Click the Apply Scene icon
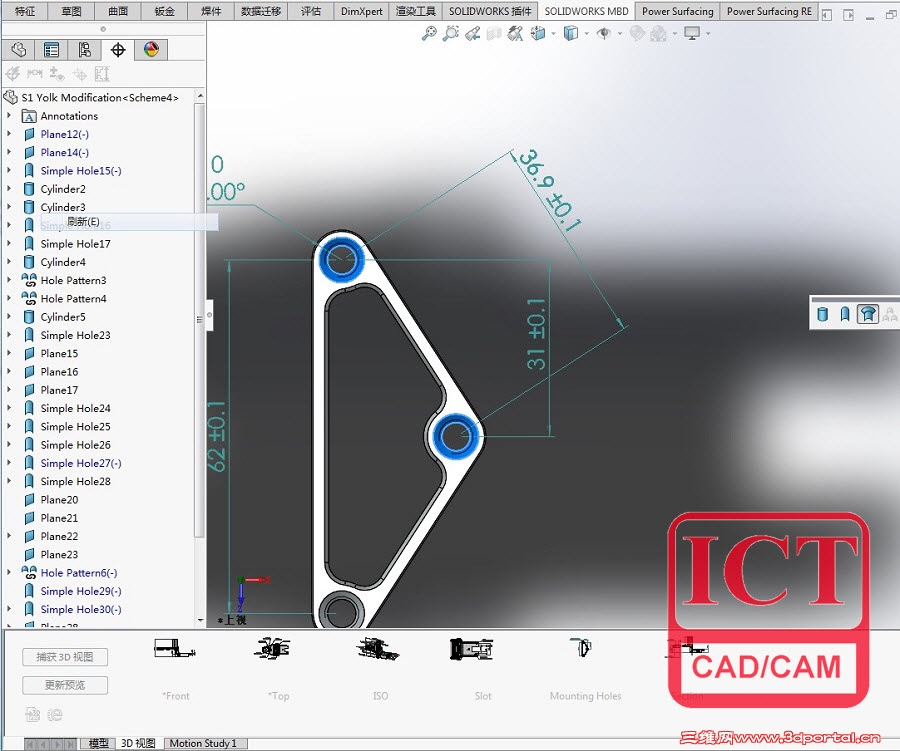This screenshot has width=900, height=751. tap(658, 34)
